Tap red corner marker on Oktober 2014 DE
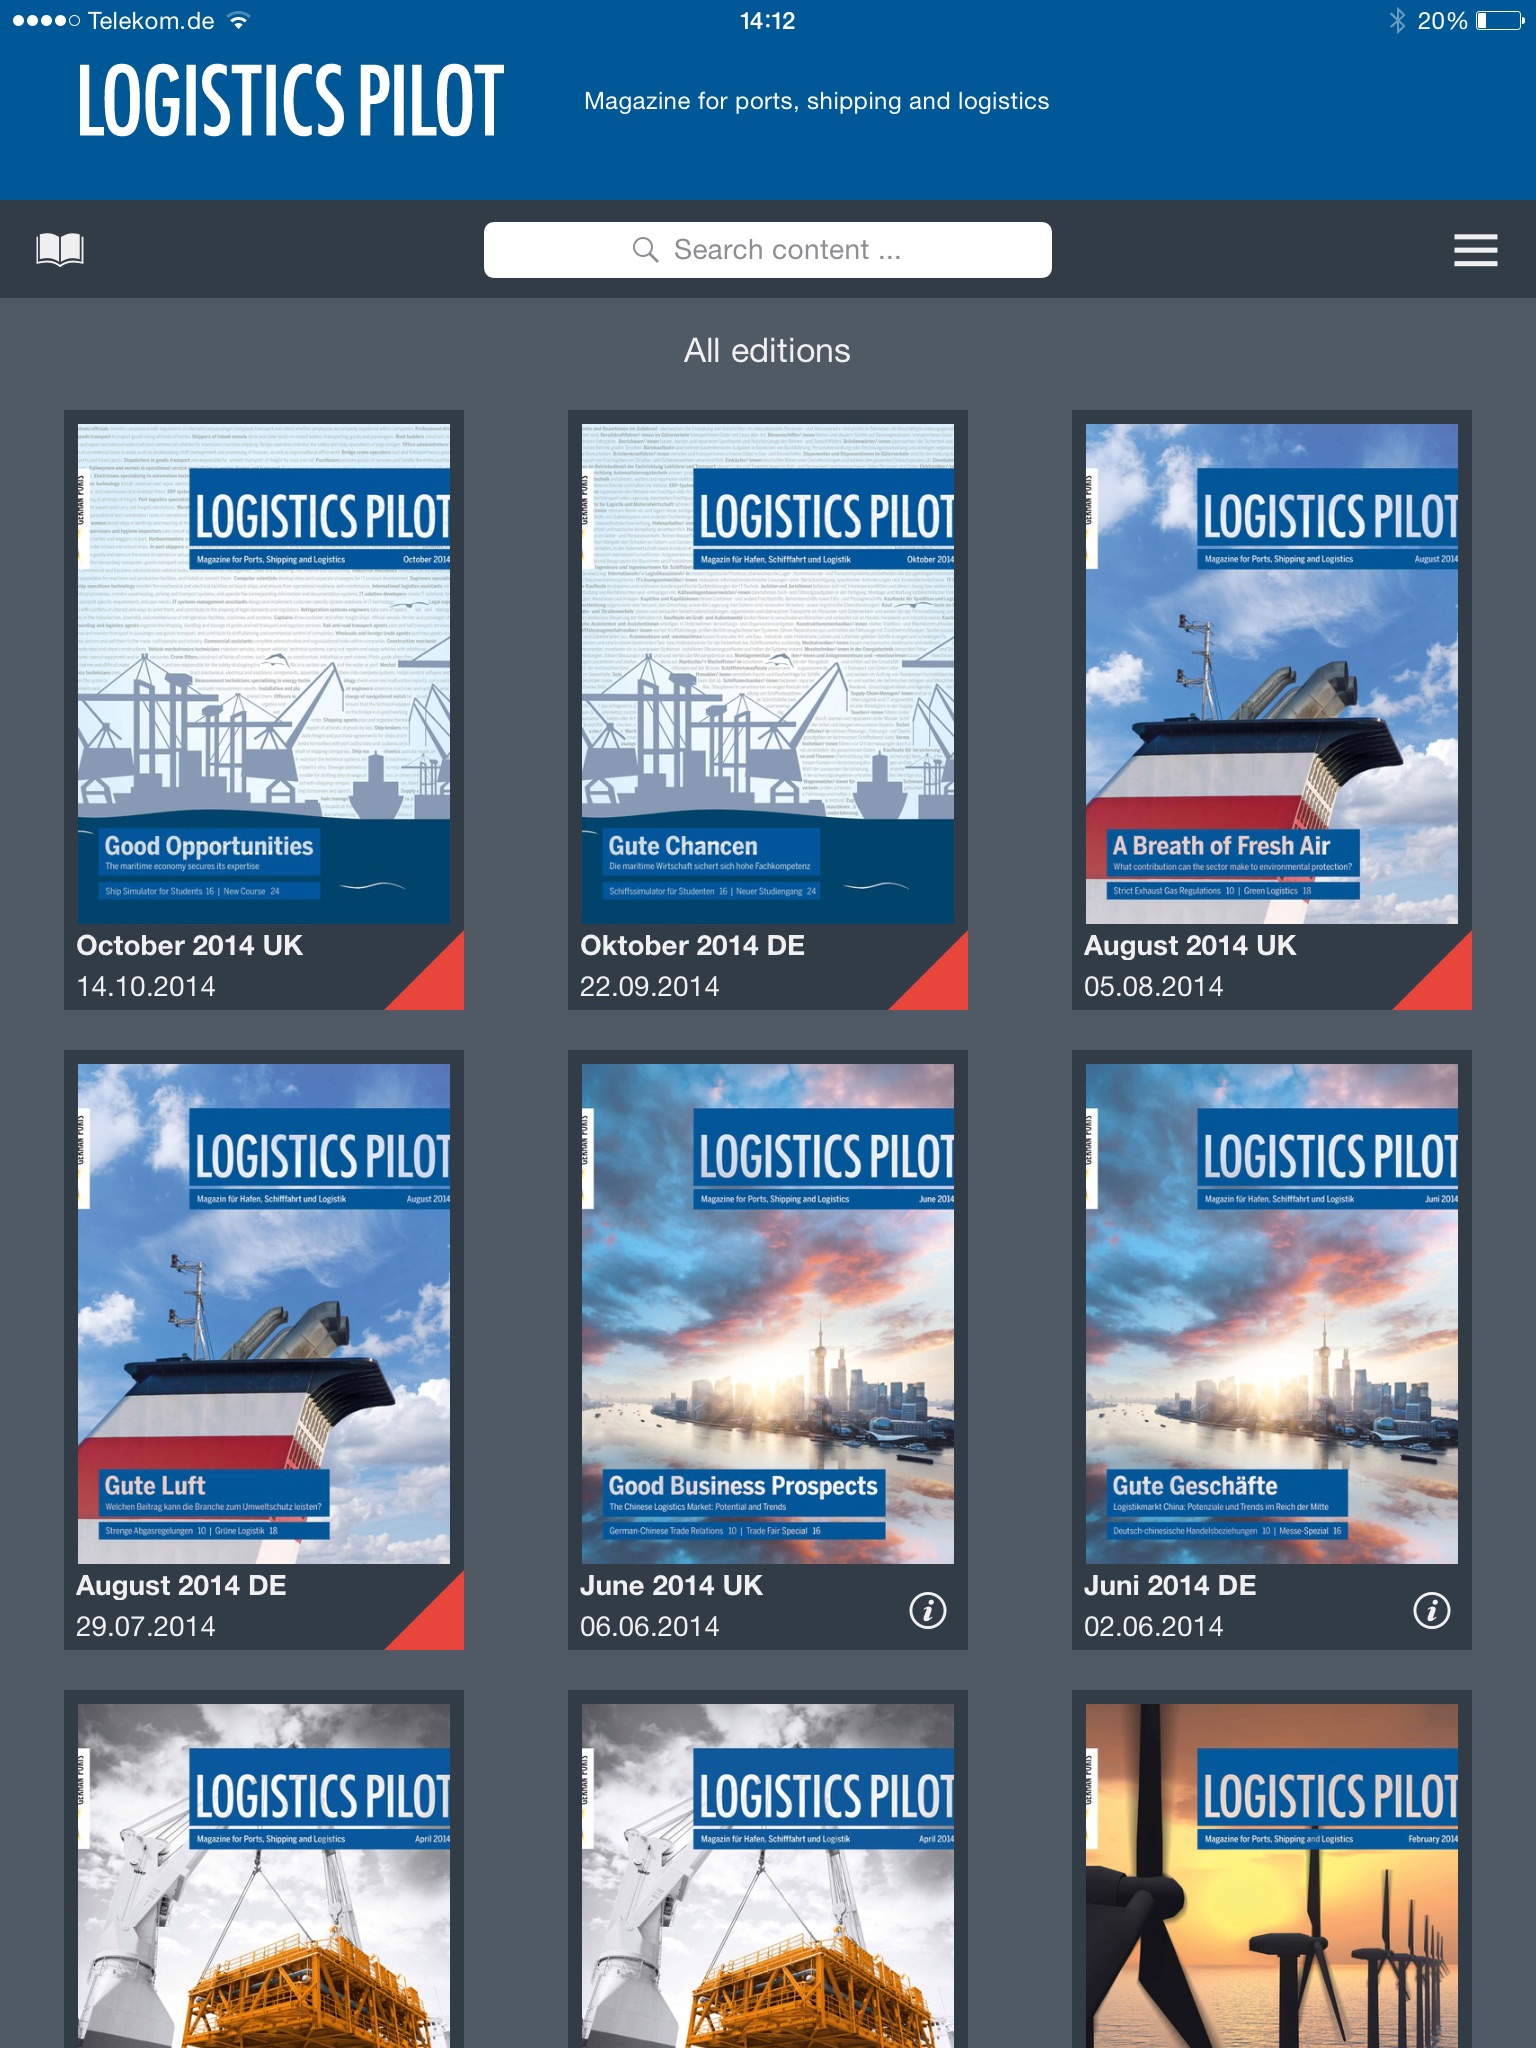Viewport: 1536px width, 2048px height. tap(941, 982)
